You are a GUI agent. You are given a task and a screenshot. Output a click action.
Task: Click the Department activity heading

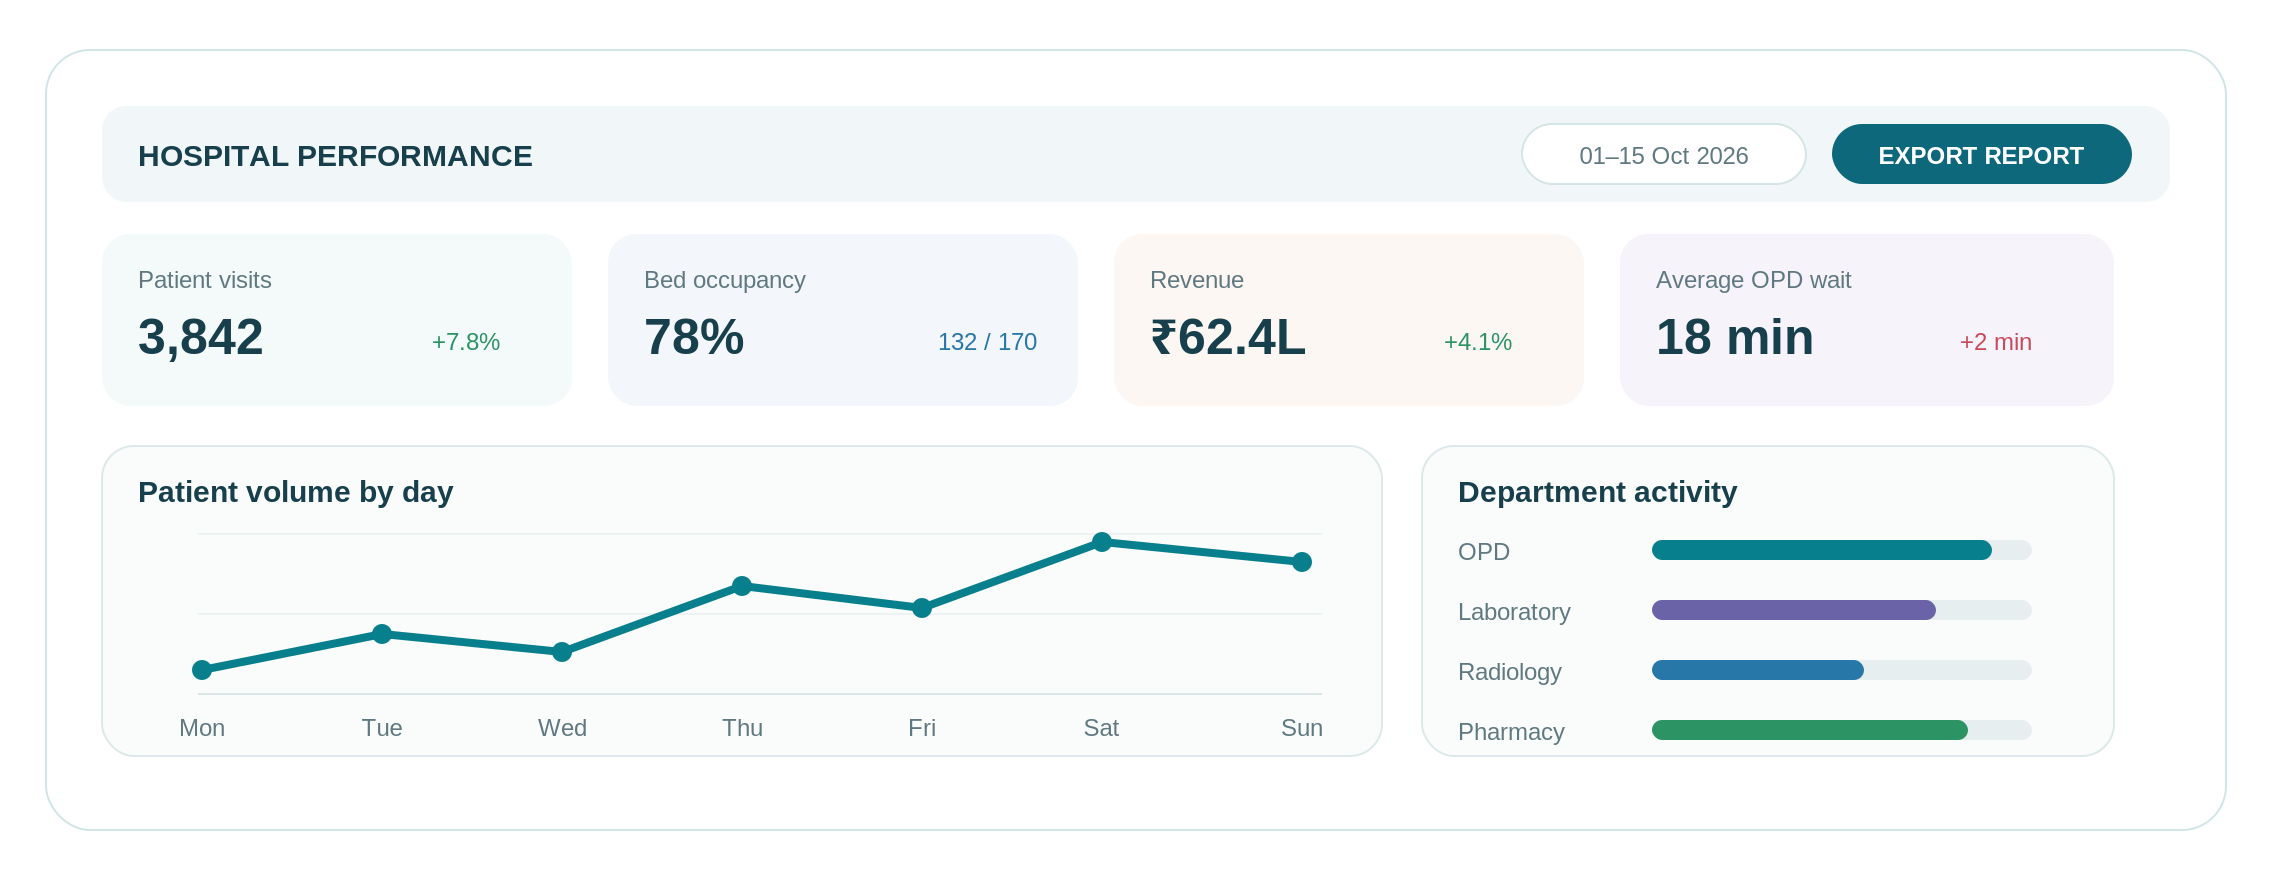click(x=1598, y=492)
